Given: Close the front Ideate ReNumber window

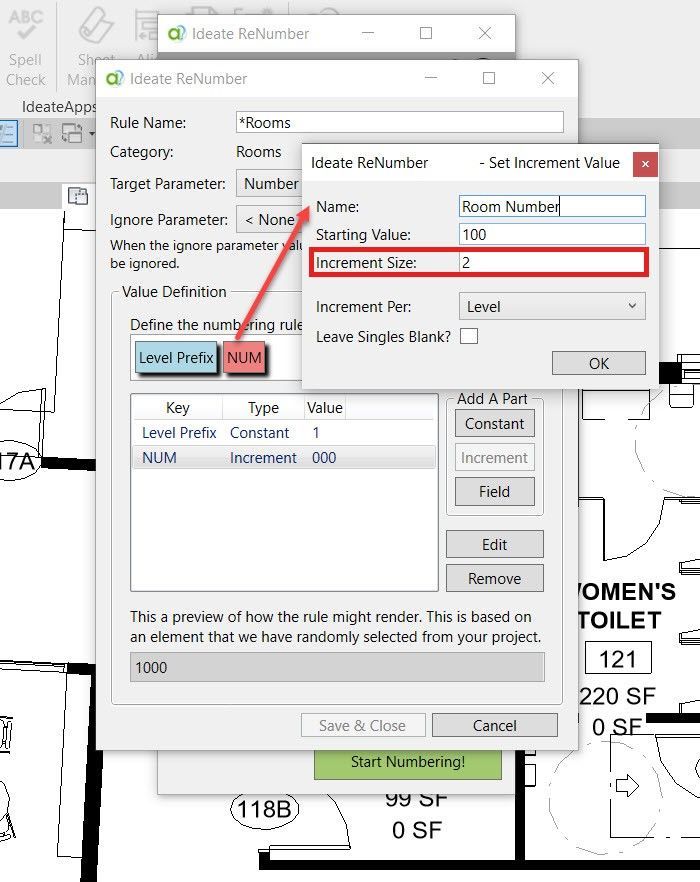Looking at the screenshot, I should pyautogui.click(x=548, y=78).
